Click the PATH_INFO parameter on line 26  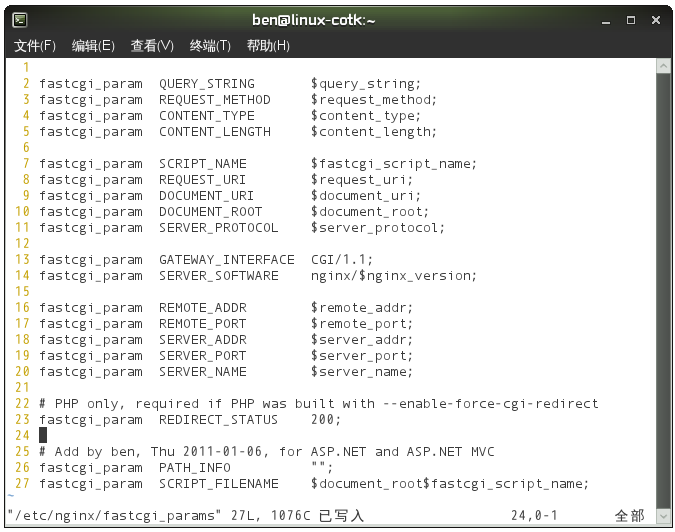coord(194,468)
